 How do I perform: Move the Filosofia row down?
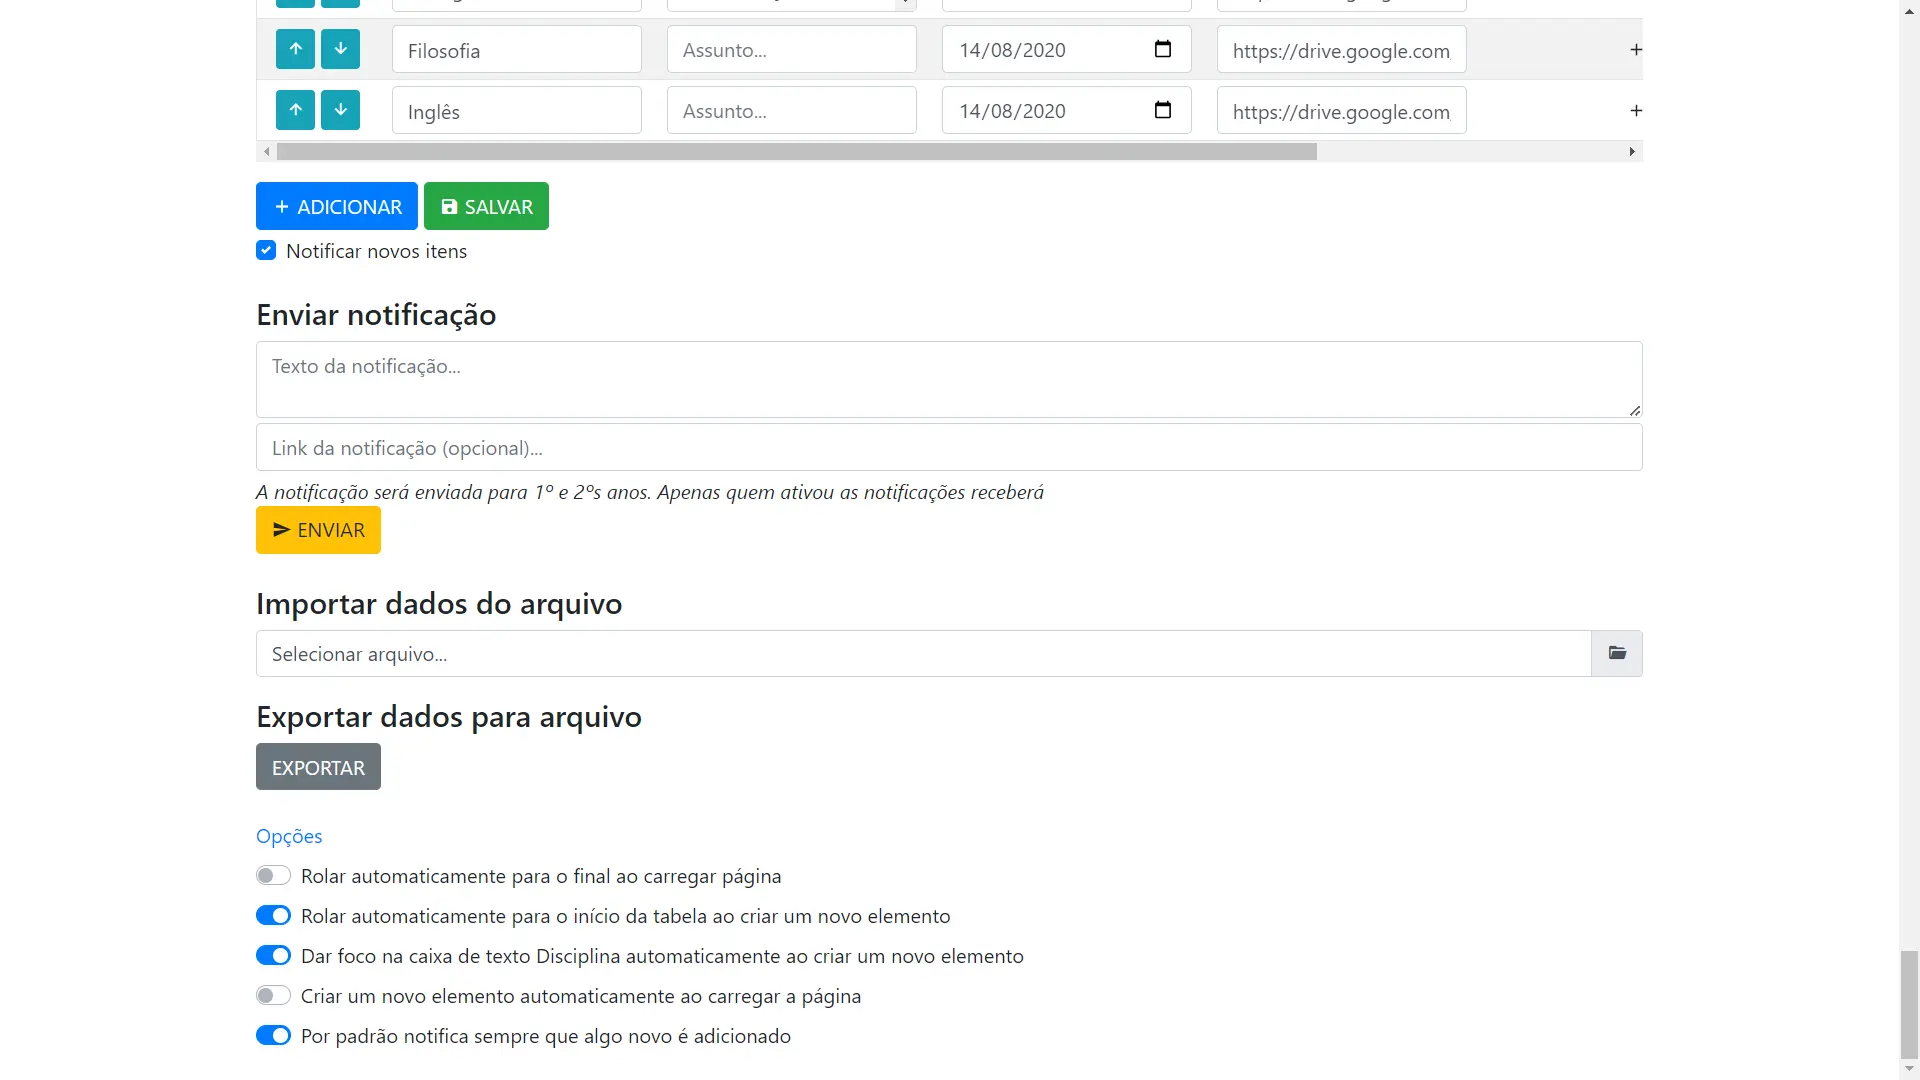[340, 49]
